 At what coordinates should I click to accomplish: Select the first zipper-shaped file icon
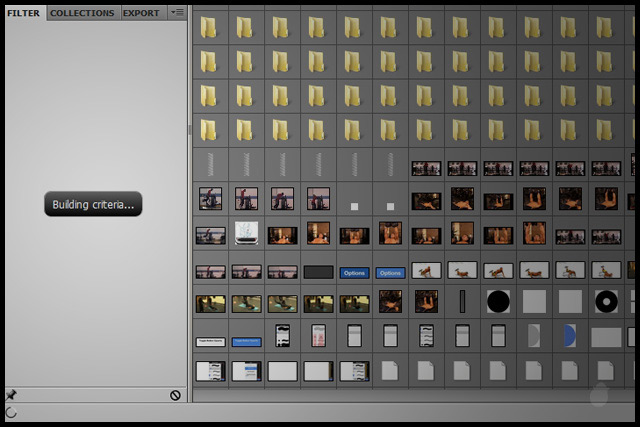(x=209, y=164)
